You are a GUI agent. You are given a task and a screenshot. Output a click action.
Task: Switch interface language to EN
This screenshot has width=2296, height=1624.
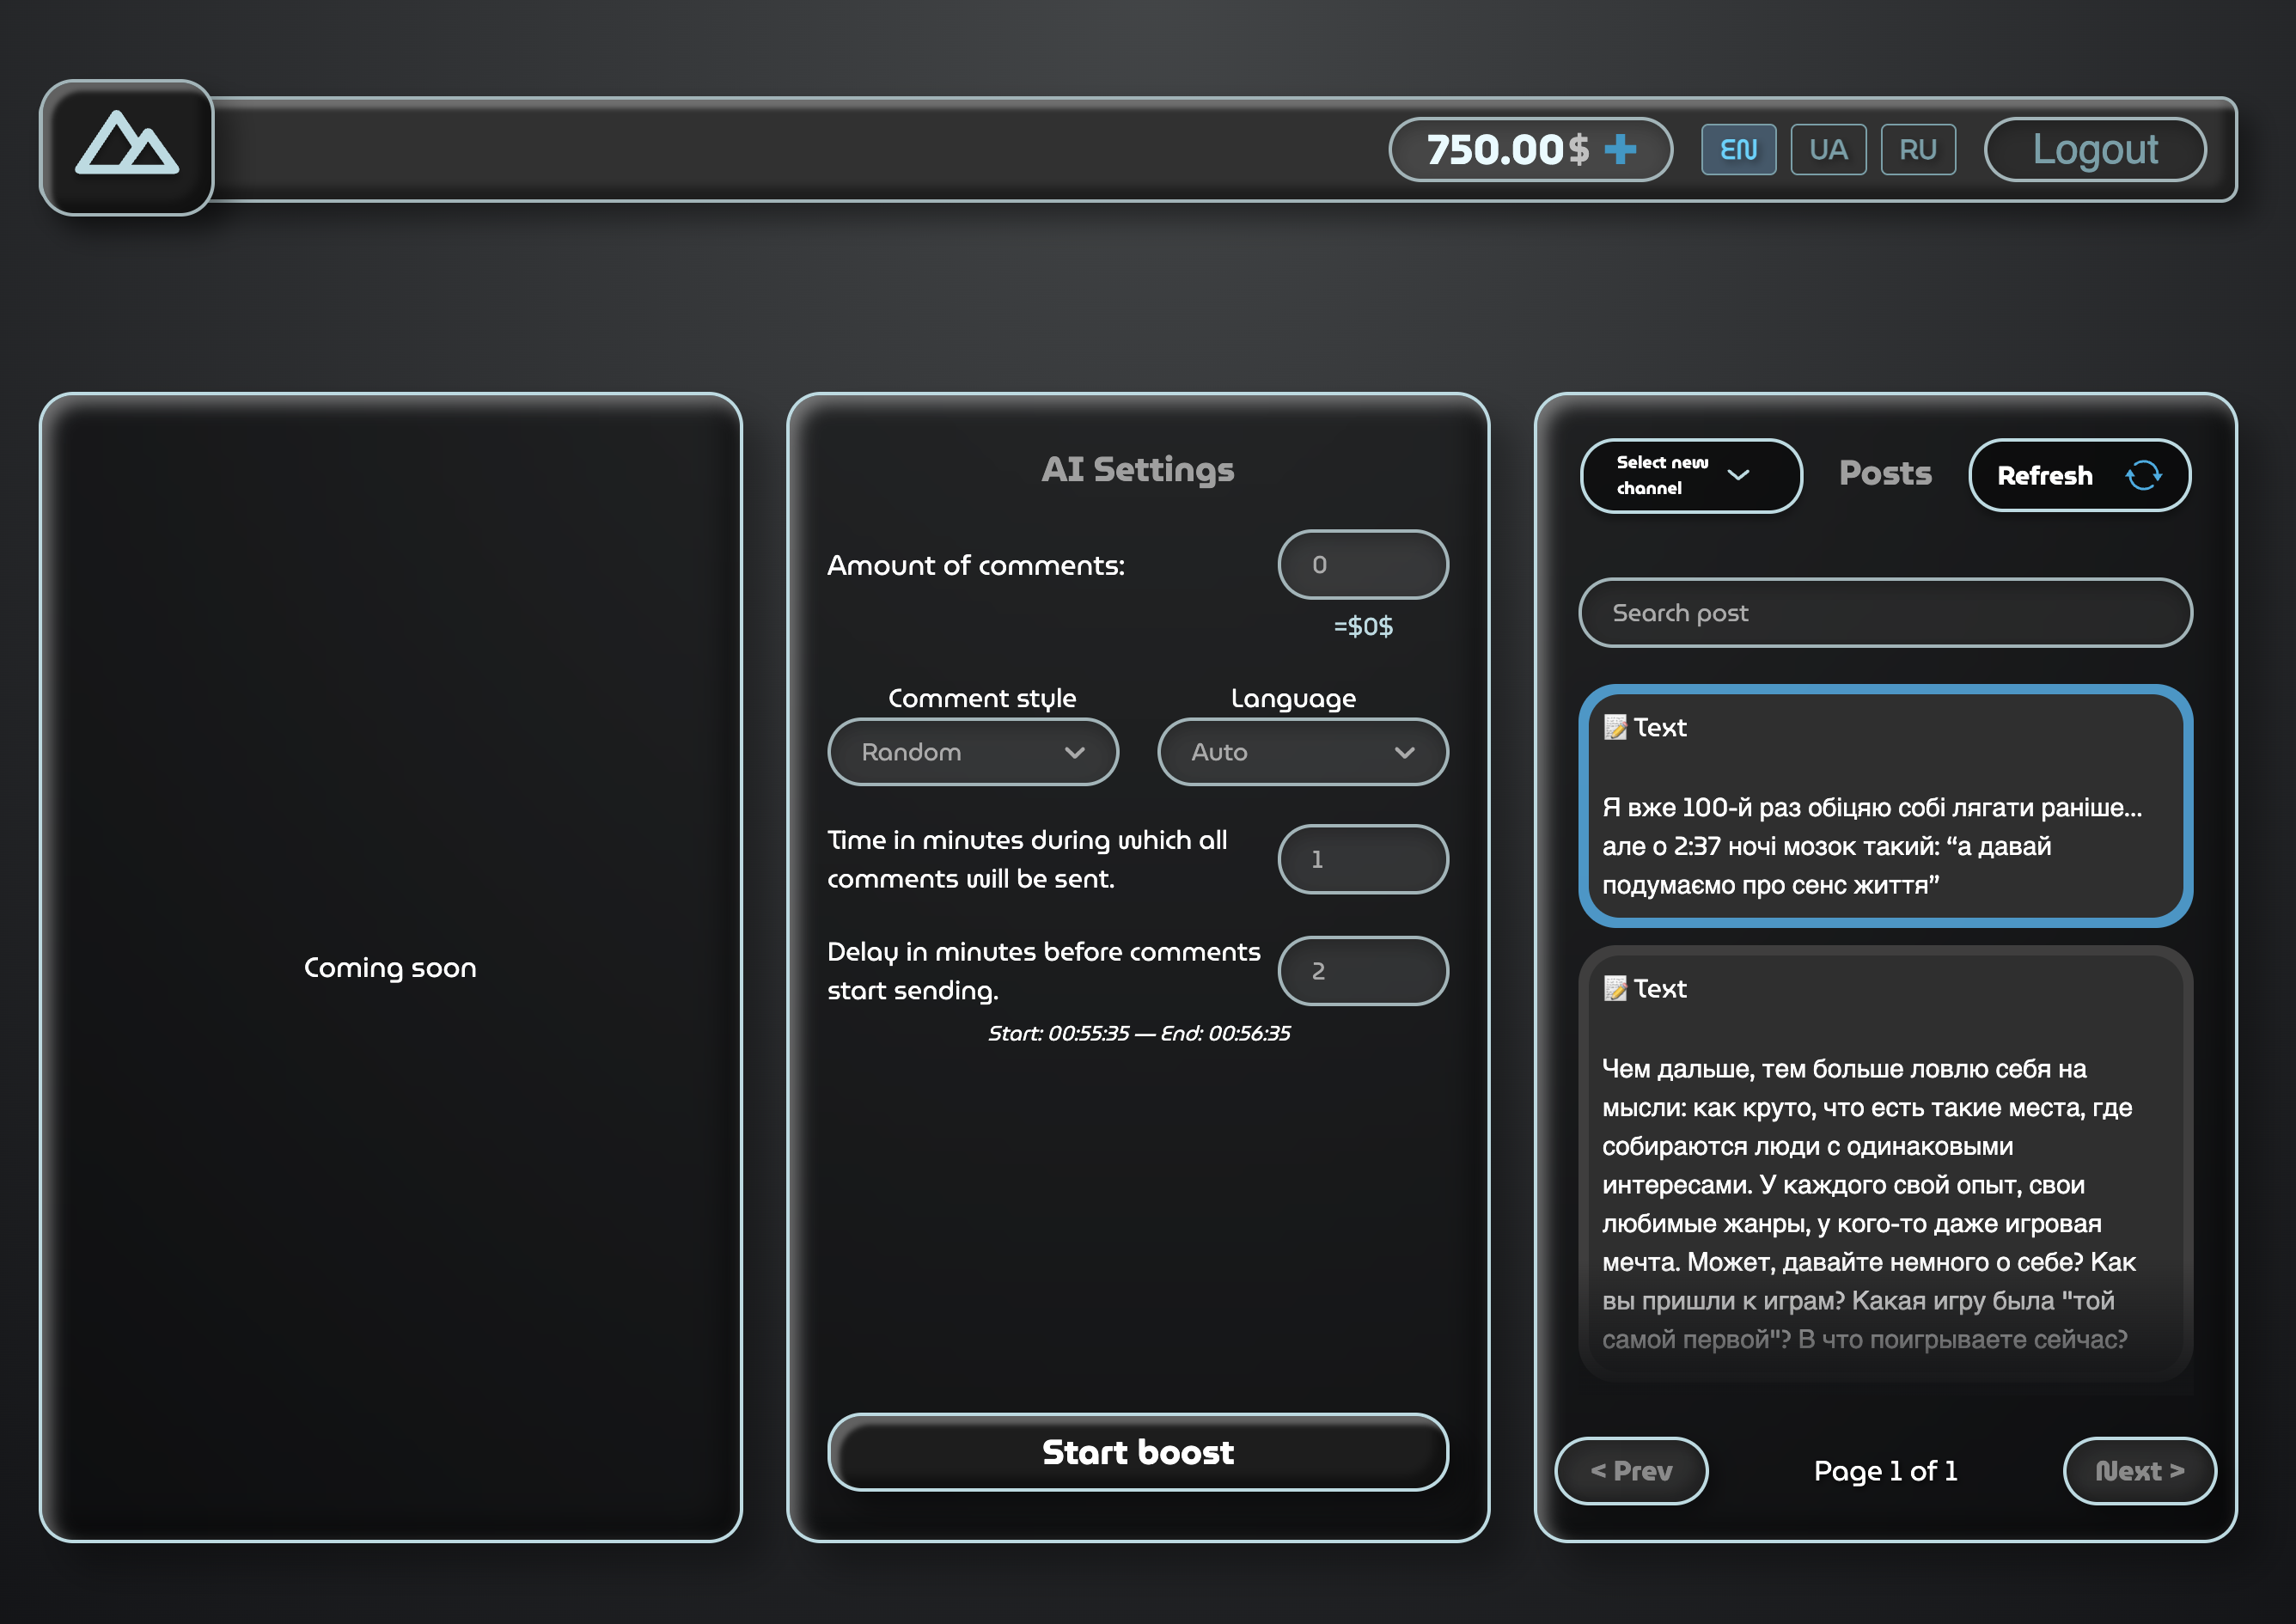pyautogui.click(x=1738, y=149)
